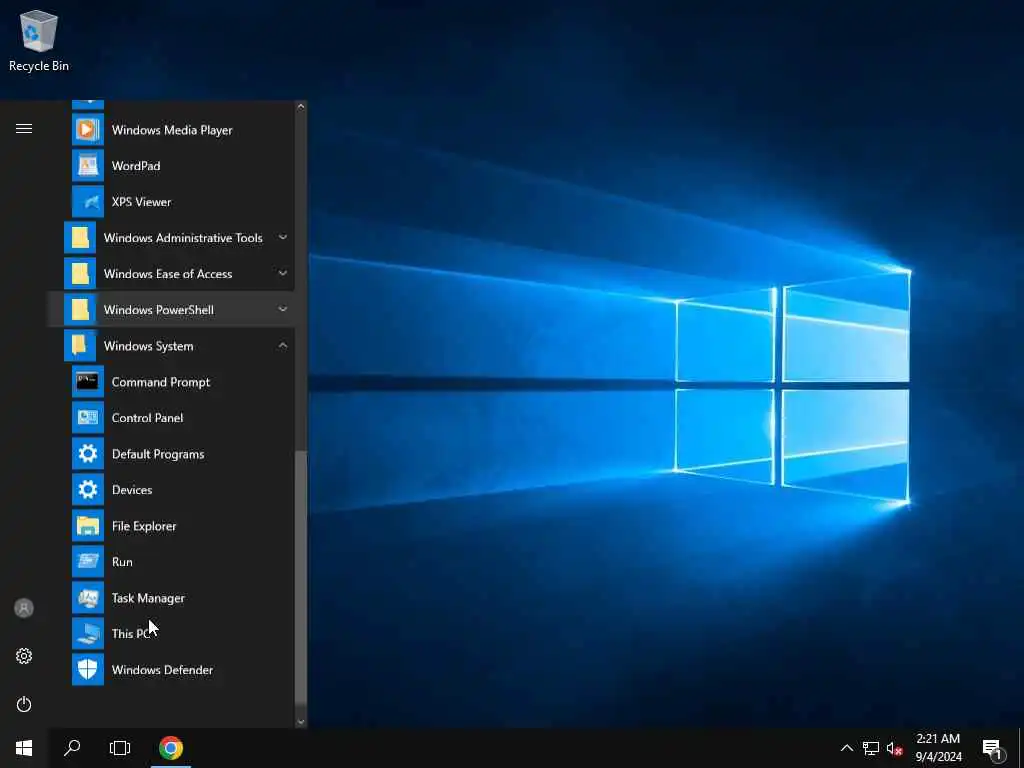This screenshot has width=1024, height=768.
Task: Click the This PC icon
Action: pyautogui.click(x=88, y=633)
